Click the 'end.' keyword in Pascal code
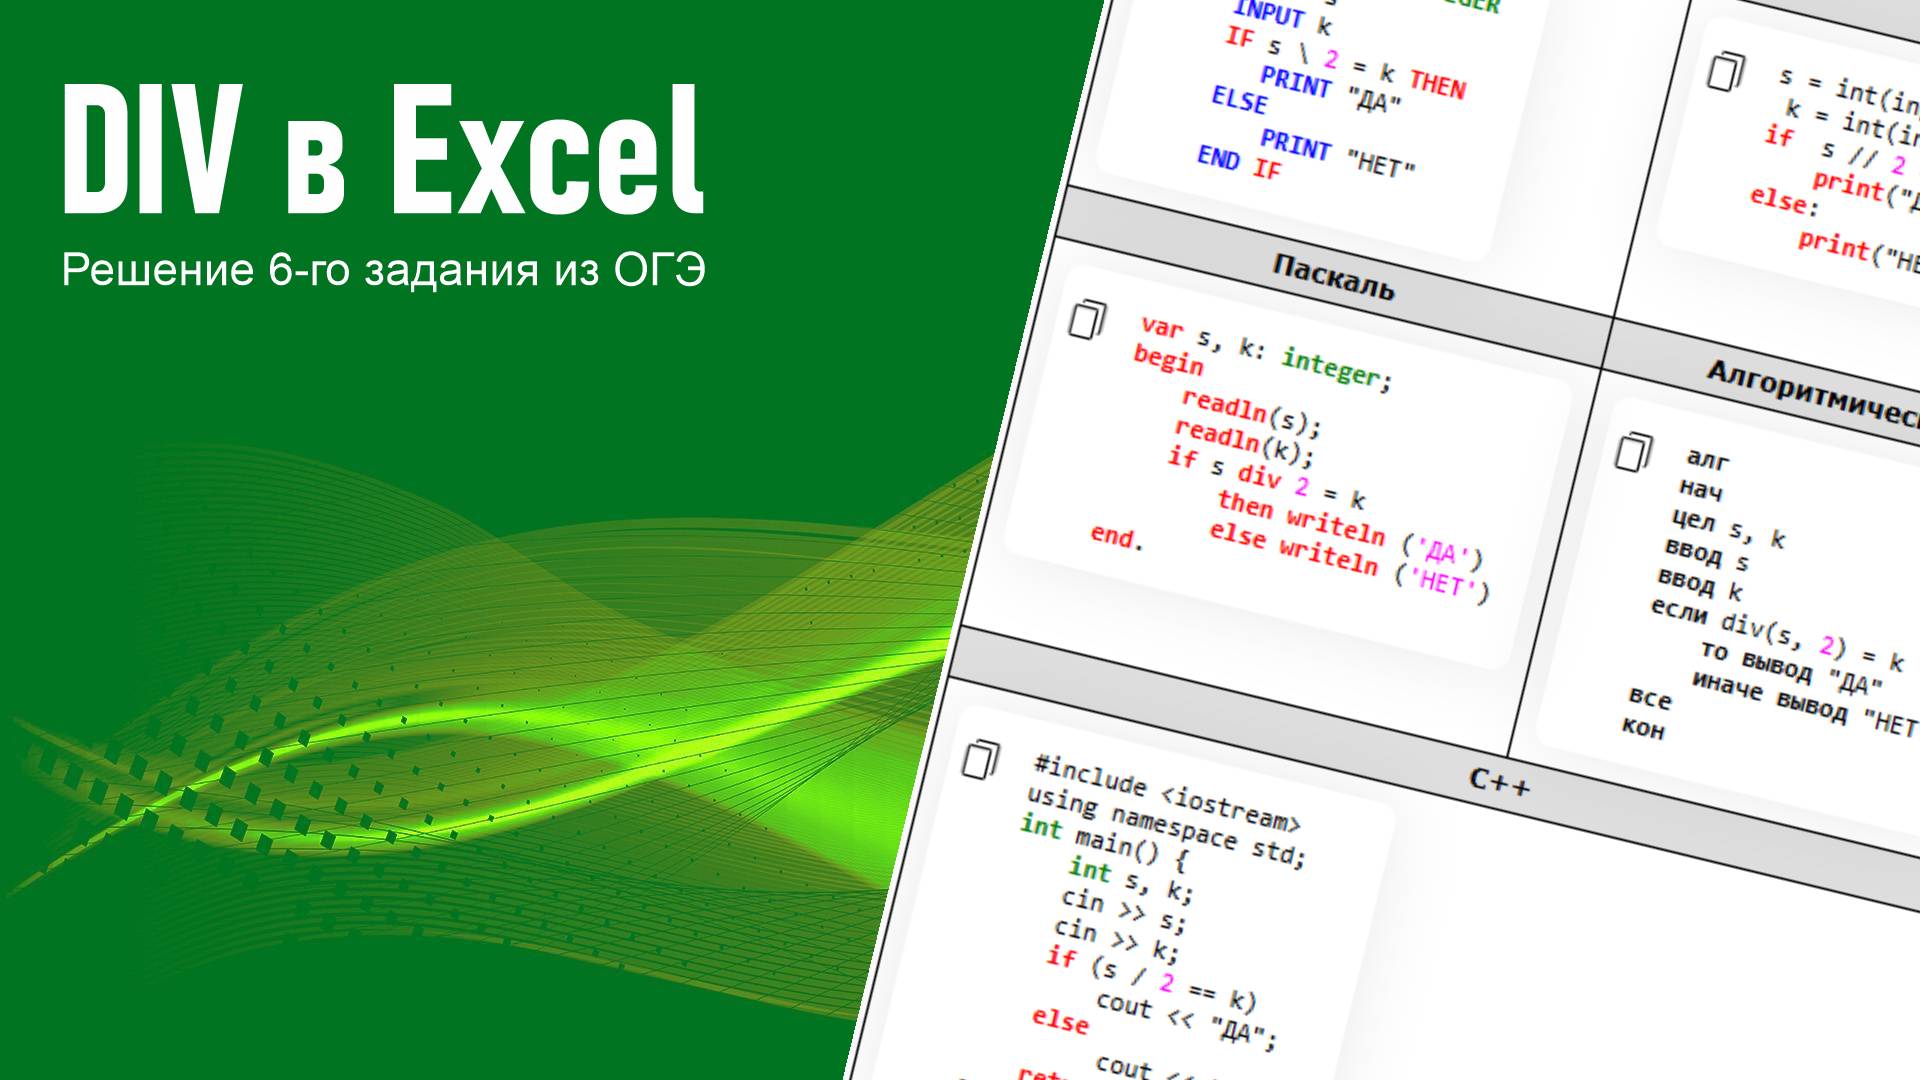The image size is (1920, 1080). click(x=1116, y=538)
